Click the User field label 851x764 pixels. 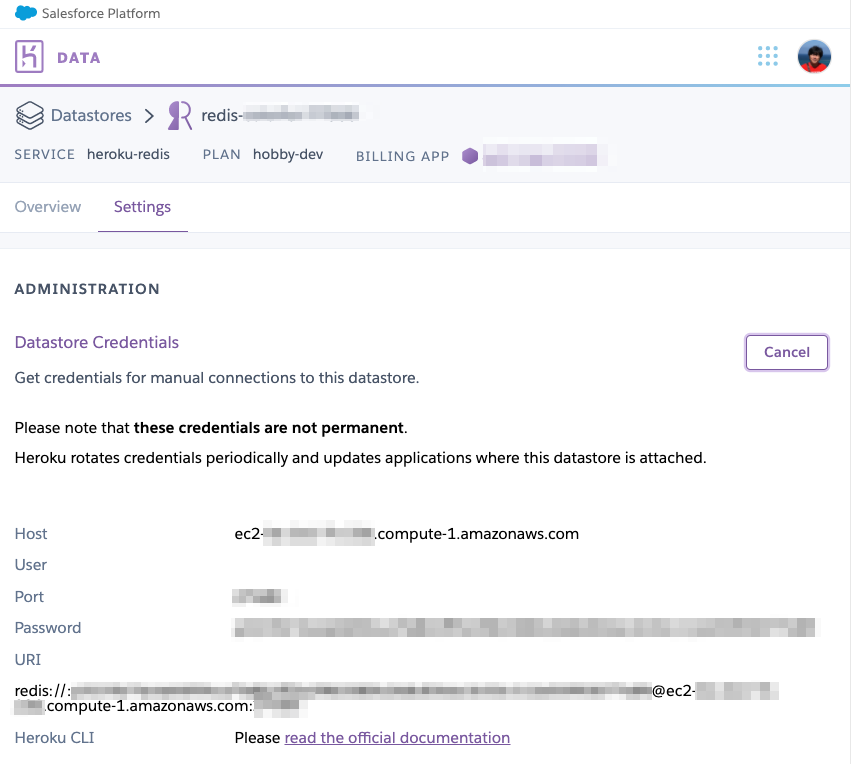tap(30, 565)
